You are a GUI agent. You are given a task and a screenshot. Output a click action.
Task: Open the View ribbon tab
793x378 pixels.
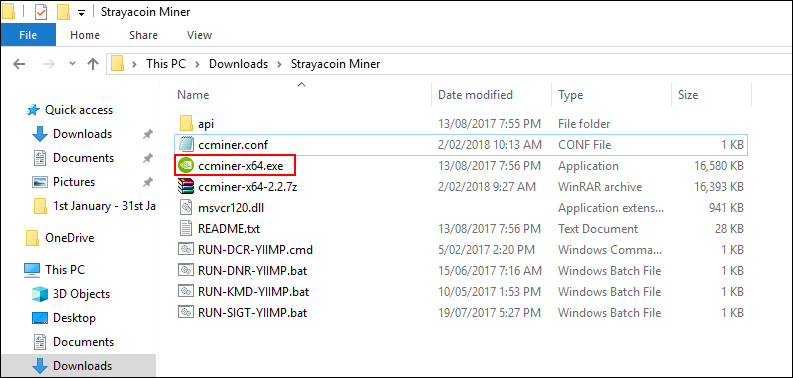[x=199, y=35]
